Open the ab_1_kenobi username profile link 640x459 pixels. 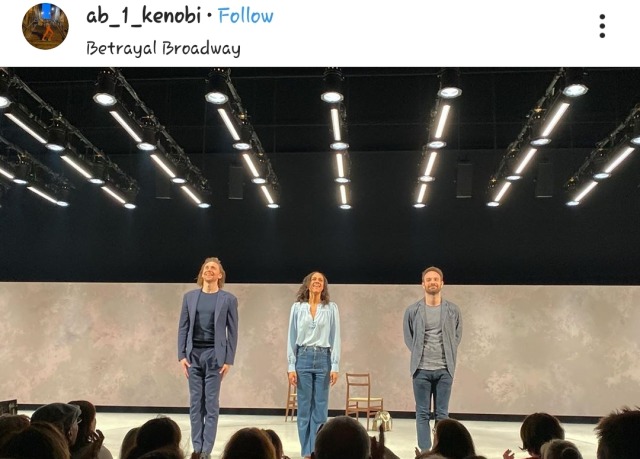[x=144, y=16]
